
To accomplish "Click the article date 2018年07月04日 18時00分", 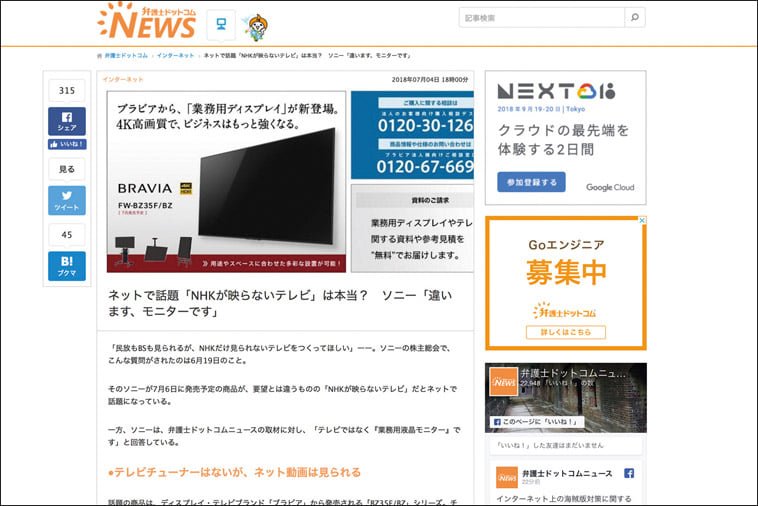I will 430,79.
